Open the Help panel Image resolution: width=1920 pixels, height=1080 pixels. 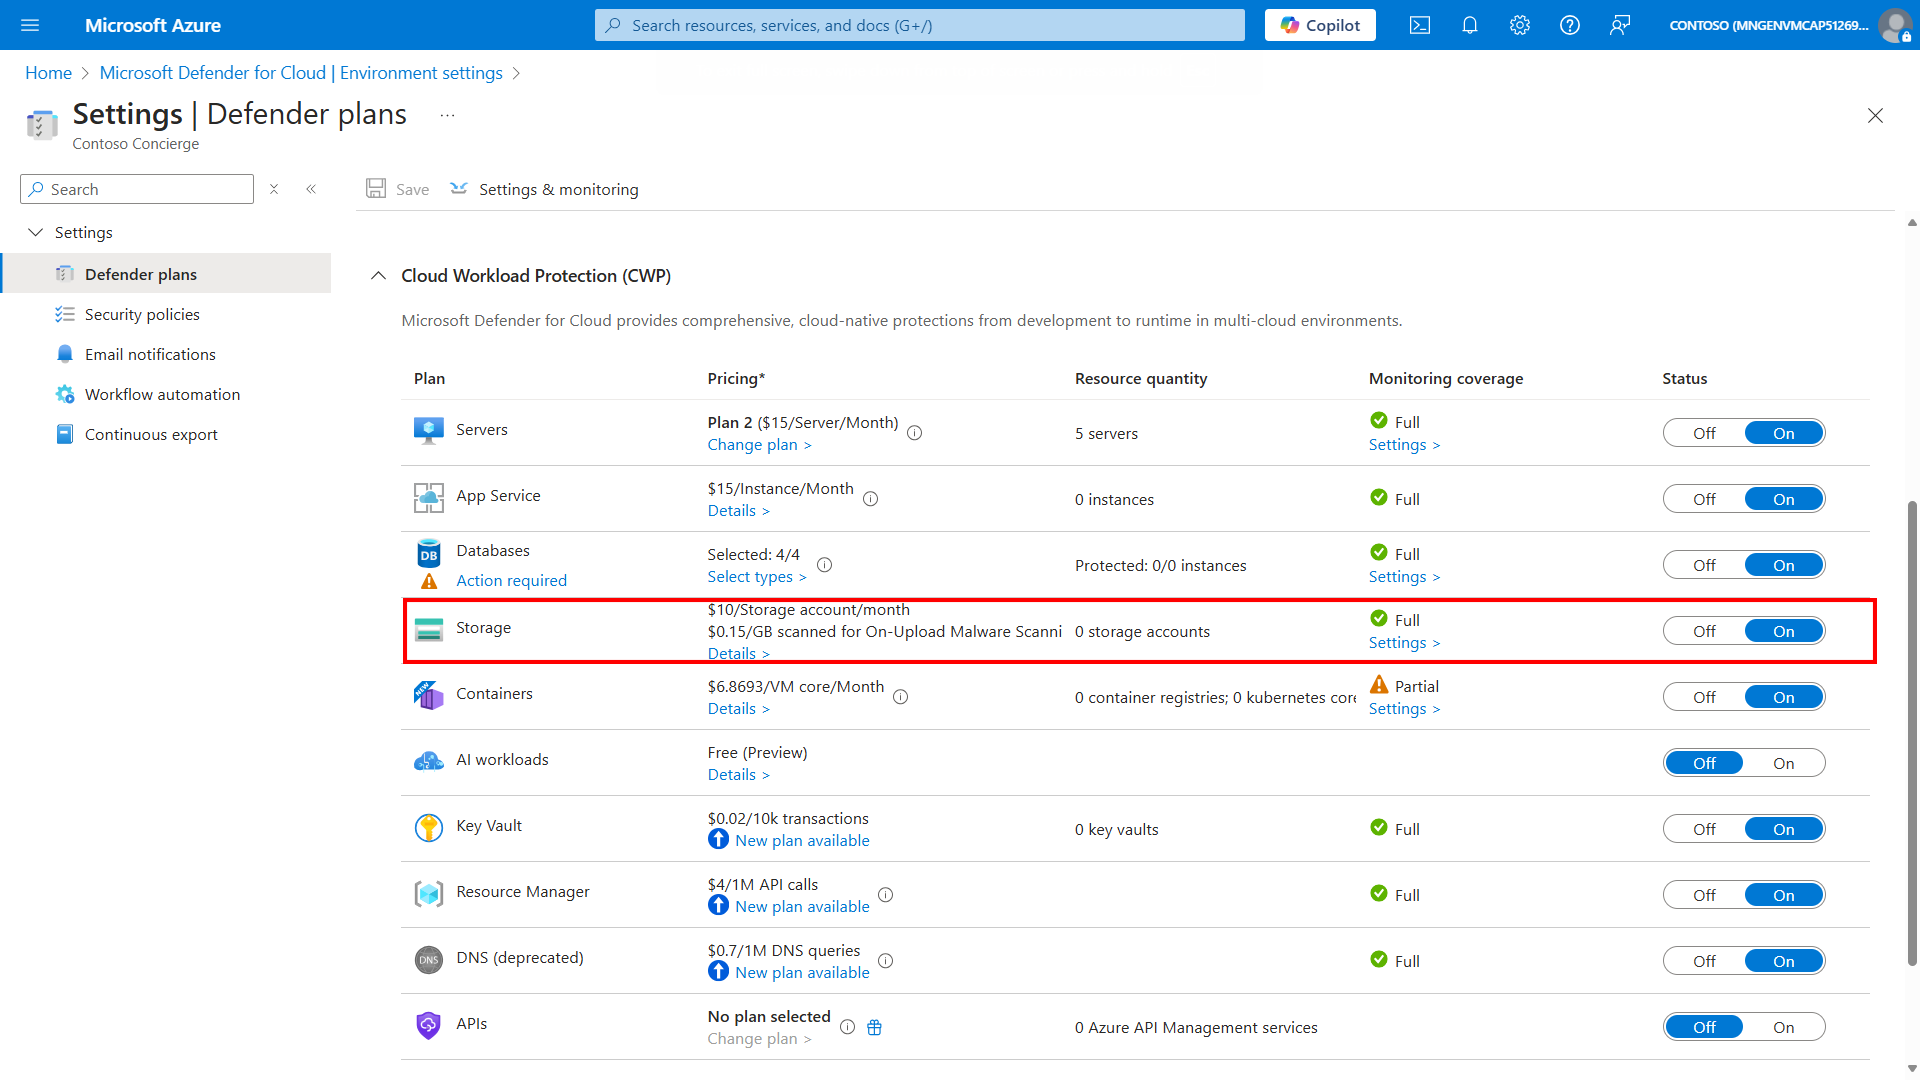point(1569,25)
